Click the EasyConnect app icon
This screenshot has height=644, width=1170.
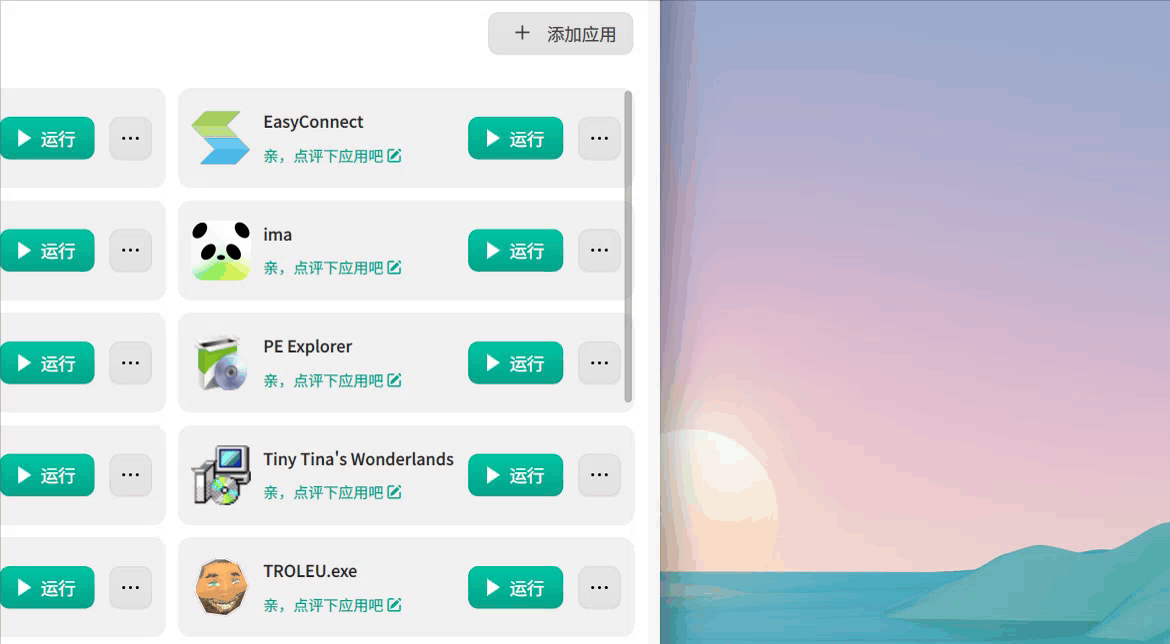pos(220,138)
